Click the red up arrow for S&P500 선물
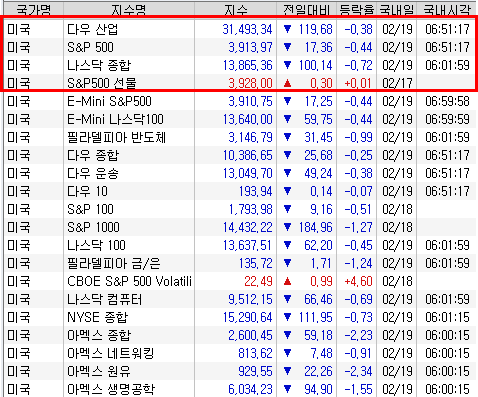Viewport: 478px width, 397px height. 287,83
